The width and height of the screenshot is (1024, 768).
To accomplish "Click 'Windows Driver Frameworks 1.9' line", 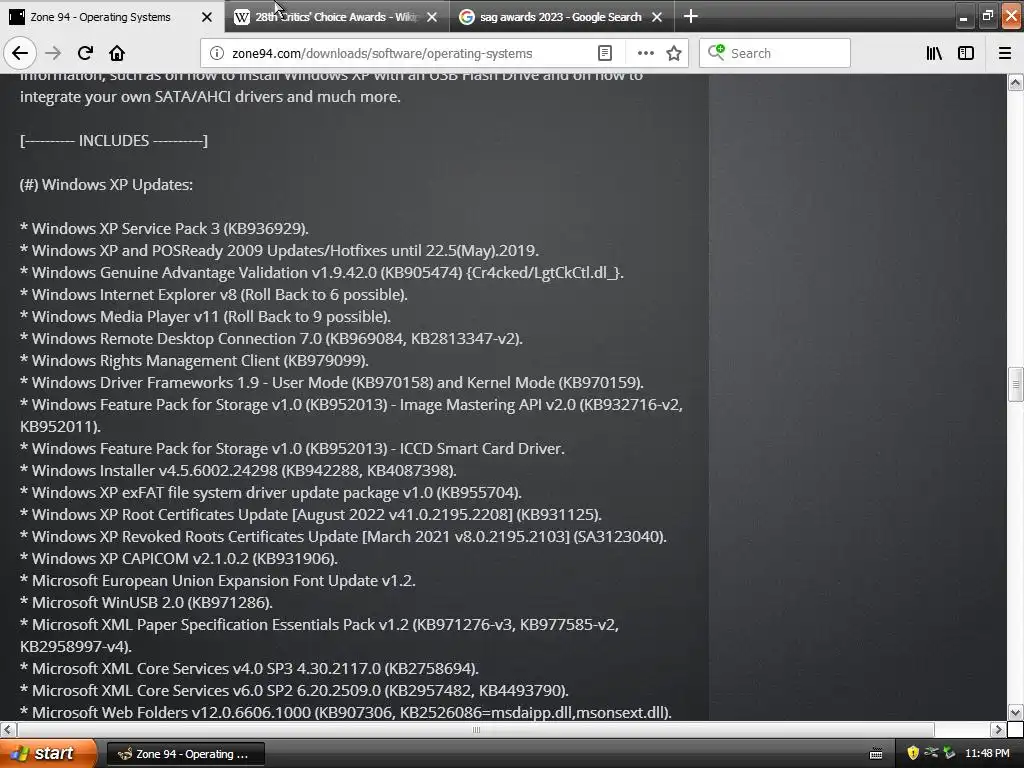I will click(x=332, y=383).
